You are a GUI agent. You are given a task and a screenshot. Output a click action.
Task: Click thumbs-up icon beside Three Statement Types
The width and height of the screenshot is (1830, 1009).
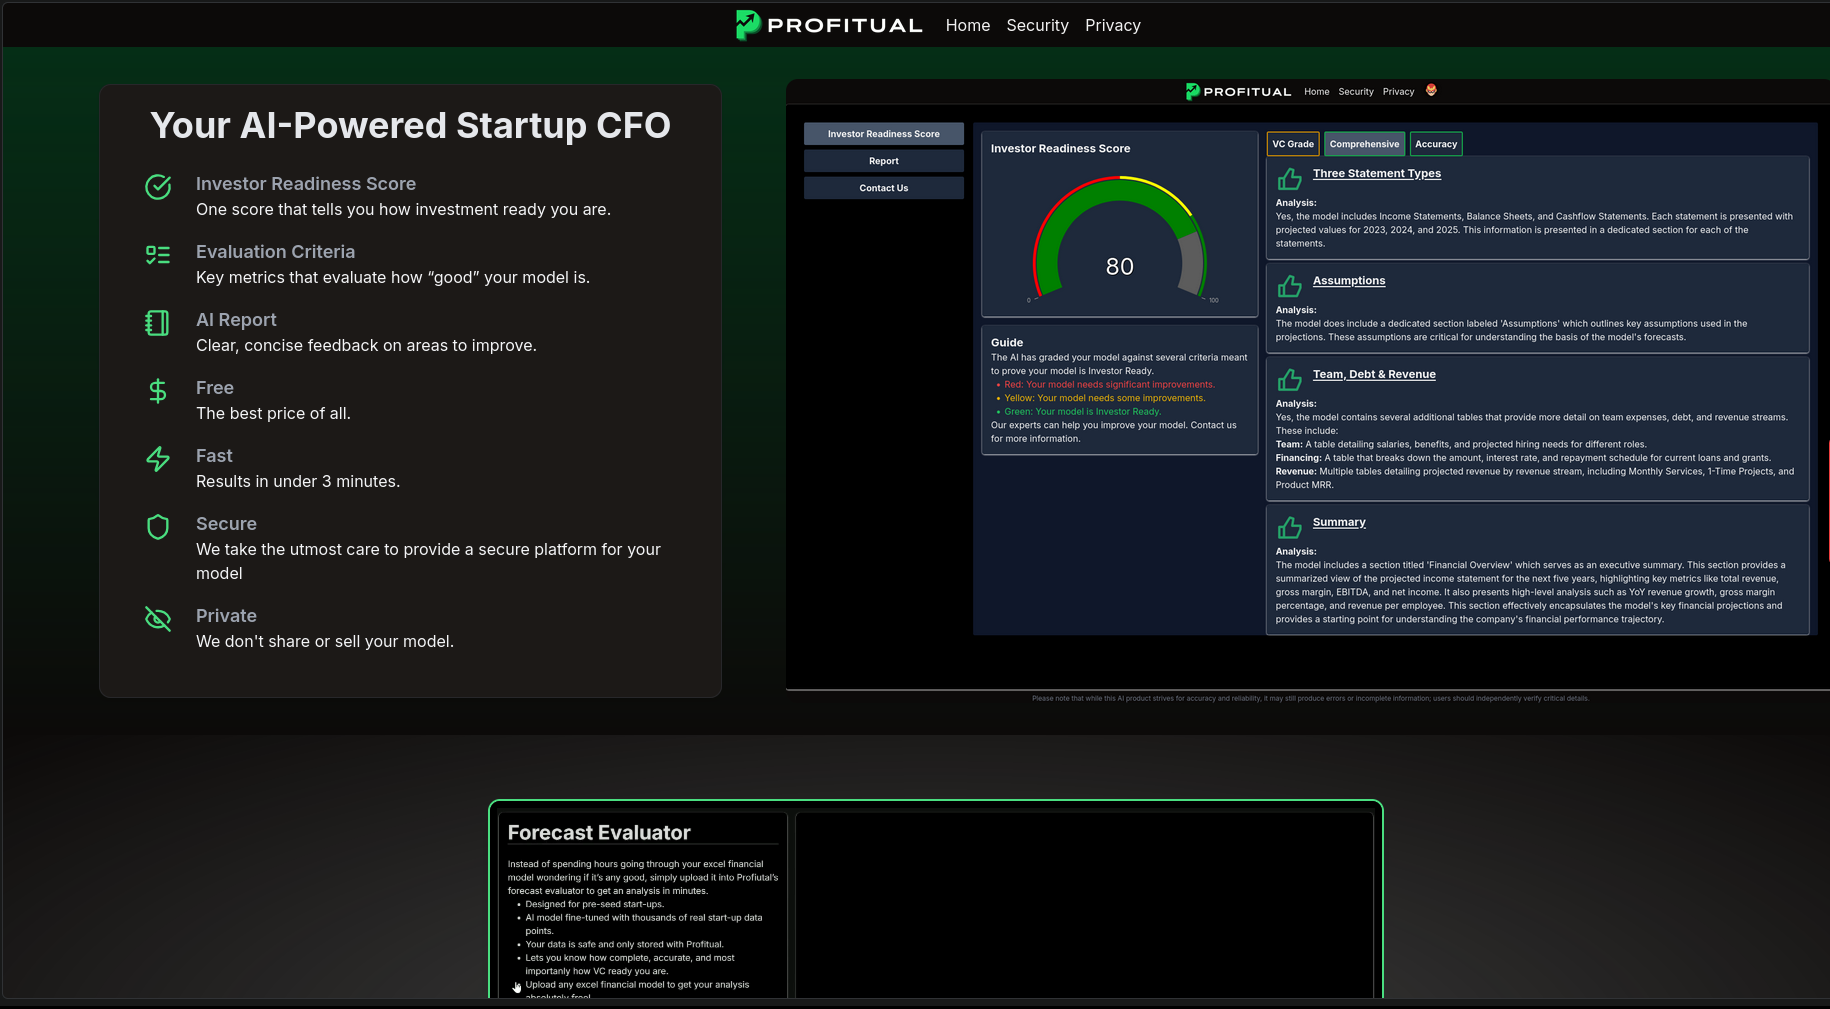pyautogui.click(x=1290, y=179)
